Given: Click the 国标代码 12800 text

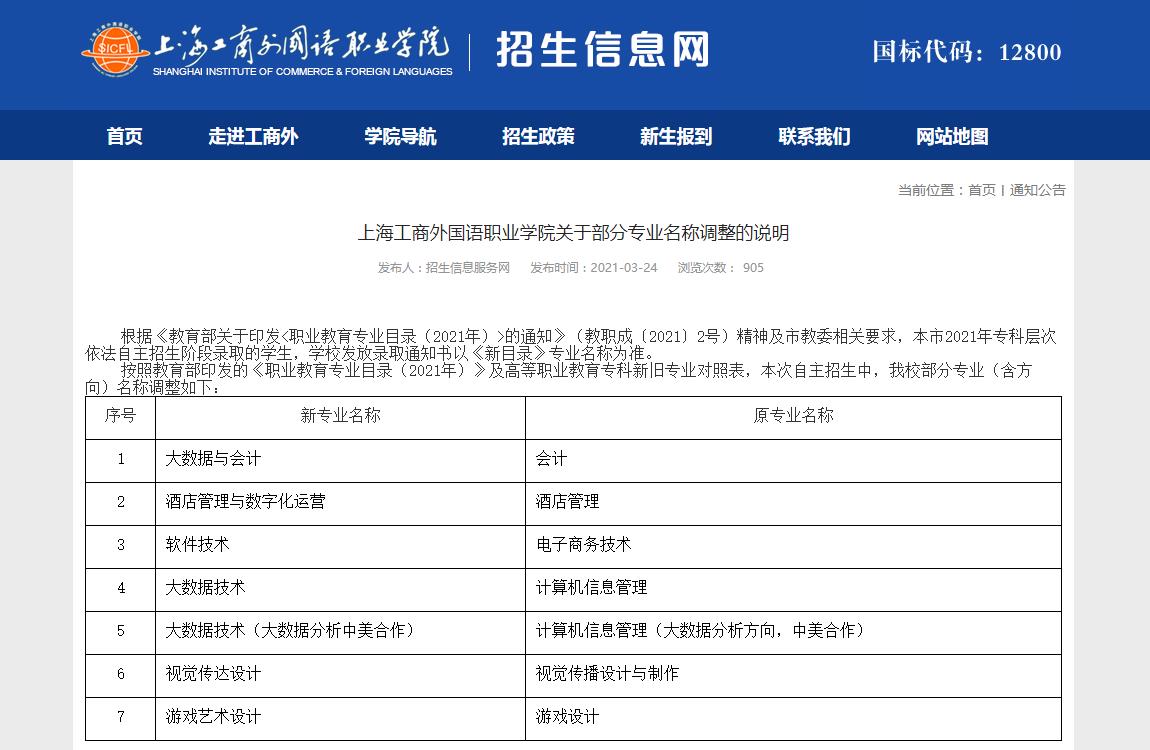Looking at the screenshot, I should [967, 51].
